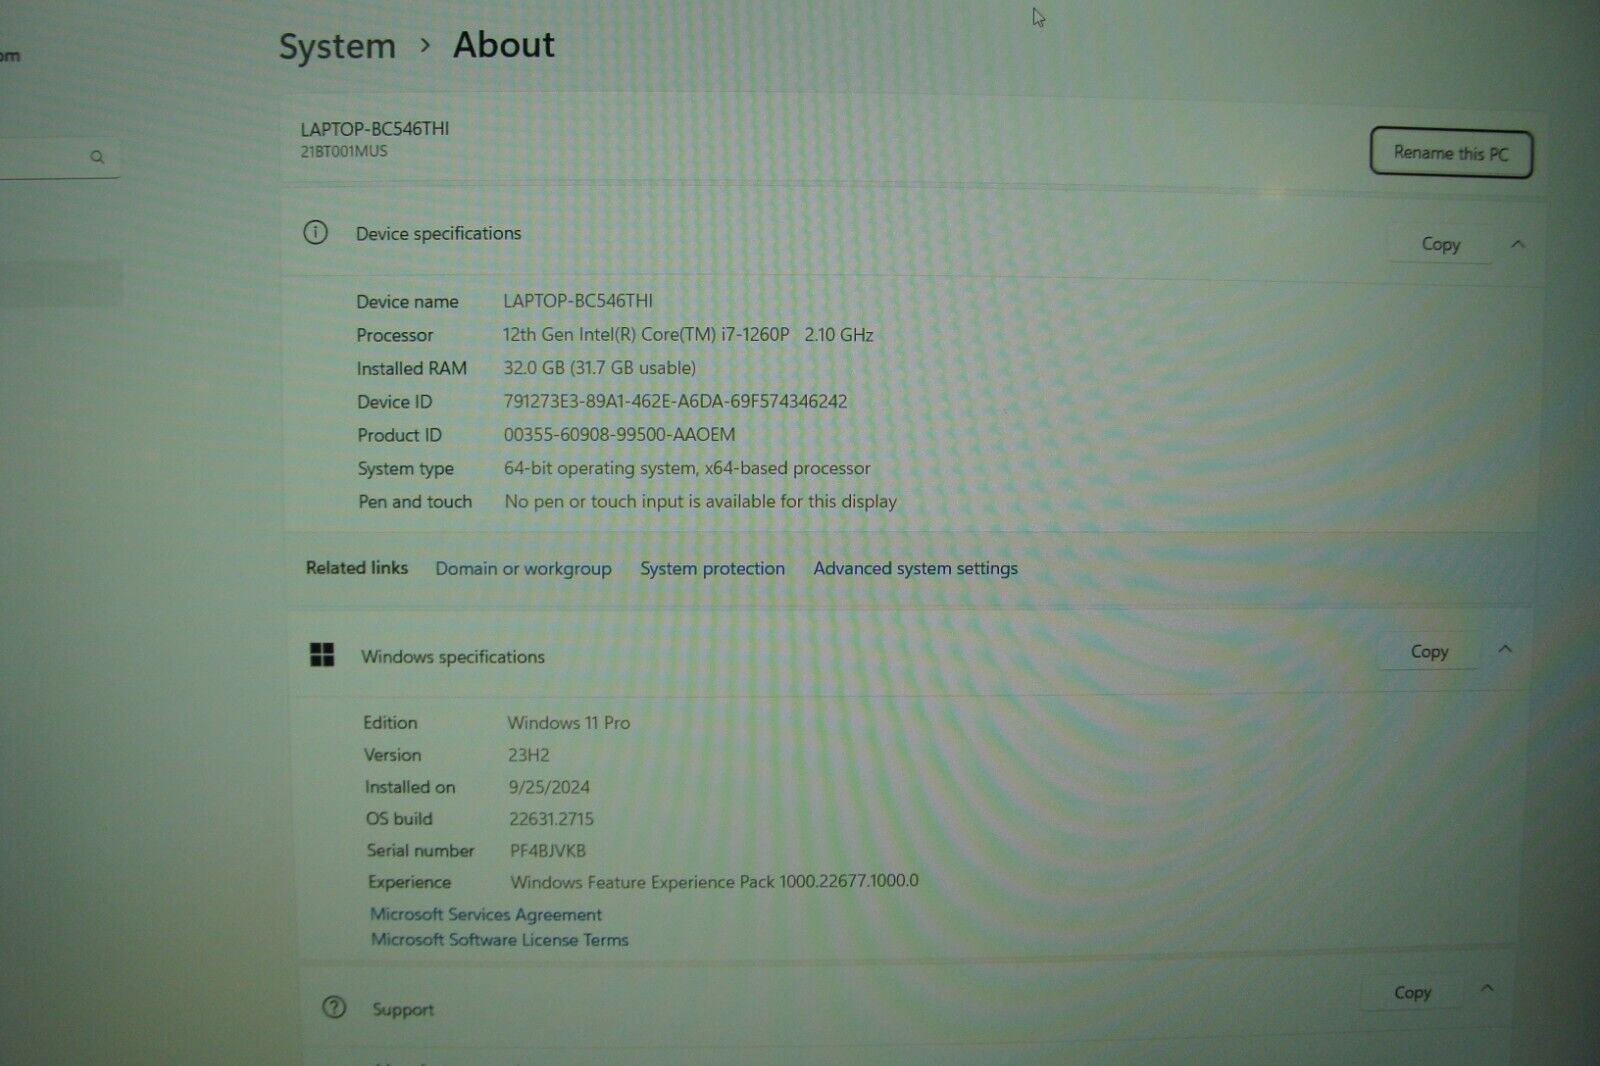This screenshot has width=1600, height=1066.
Task: Click the Installed RAM label
Action: (412, 368)
